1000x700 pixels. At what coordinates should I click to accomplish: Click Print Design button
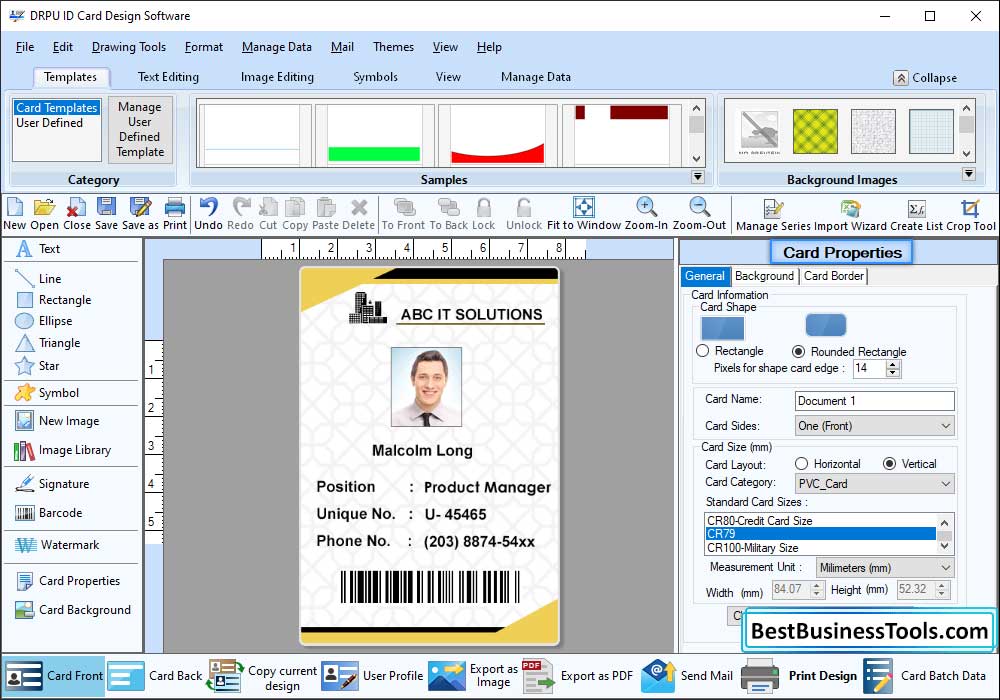(800, 676)
